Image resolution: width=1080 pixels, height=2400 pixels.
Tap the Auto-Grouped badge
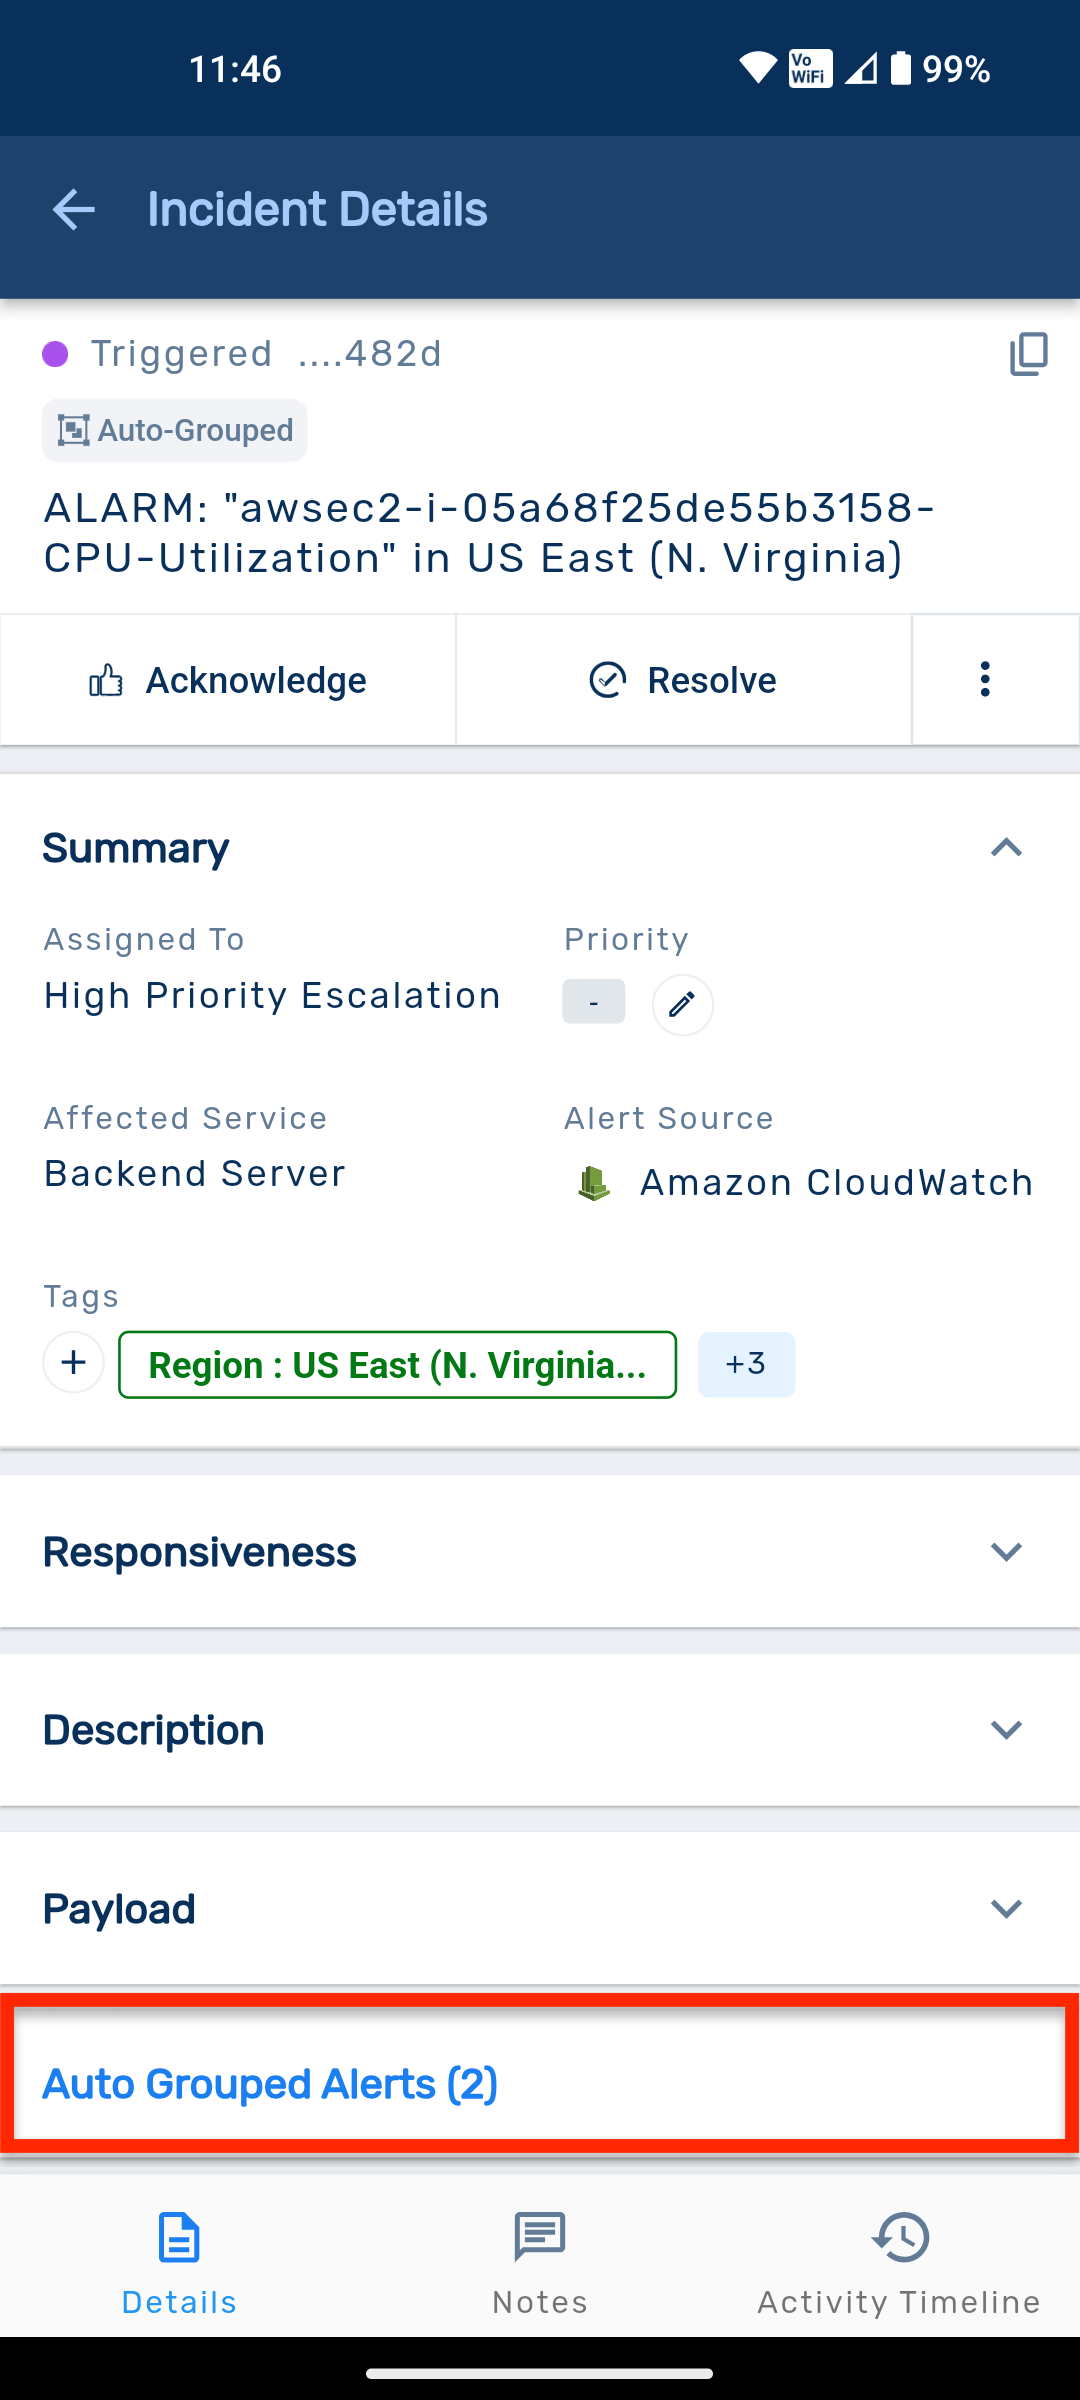(174, 431)
